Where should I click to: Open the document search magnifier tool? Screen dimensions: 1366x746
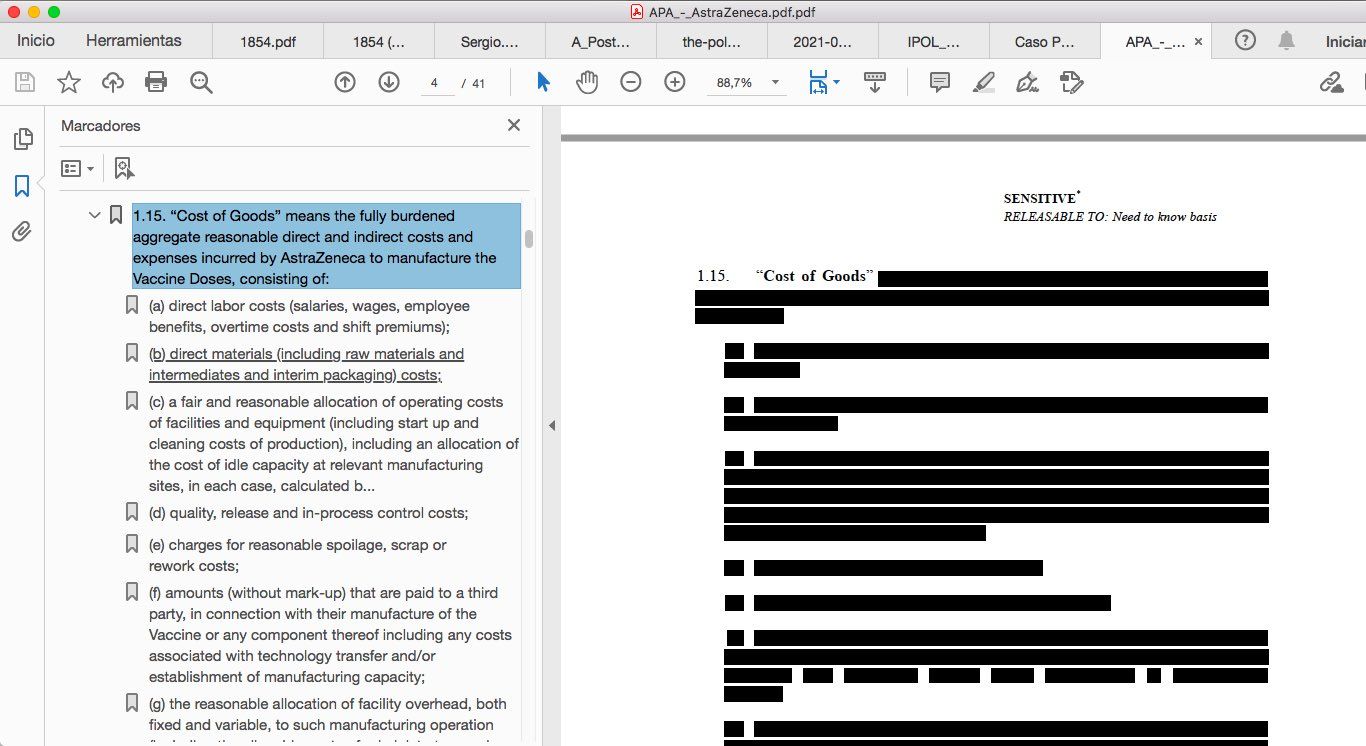click(x=200, y=82)
